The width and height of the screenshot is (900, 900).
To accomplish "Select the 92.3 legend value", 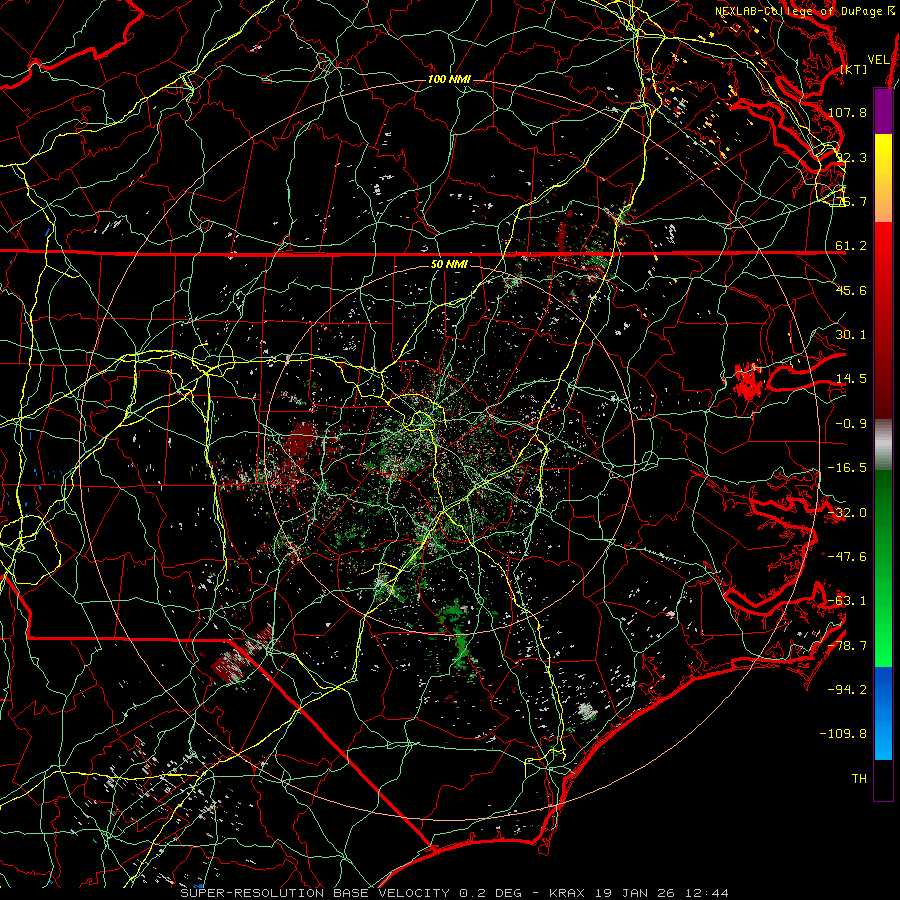I will click(851, 157).
